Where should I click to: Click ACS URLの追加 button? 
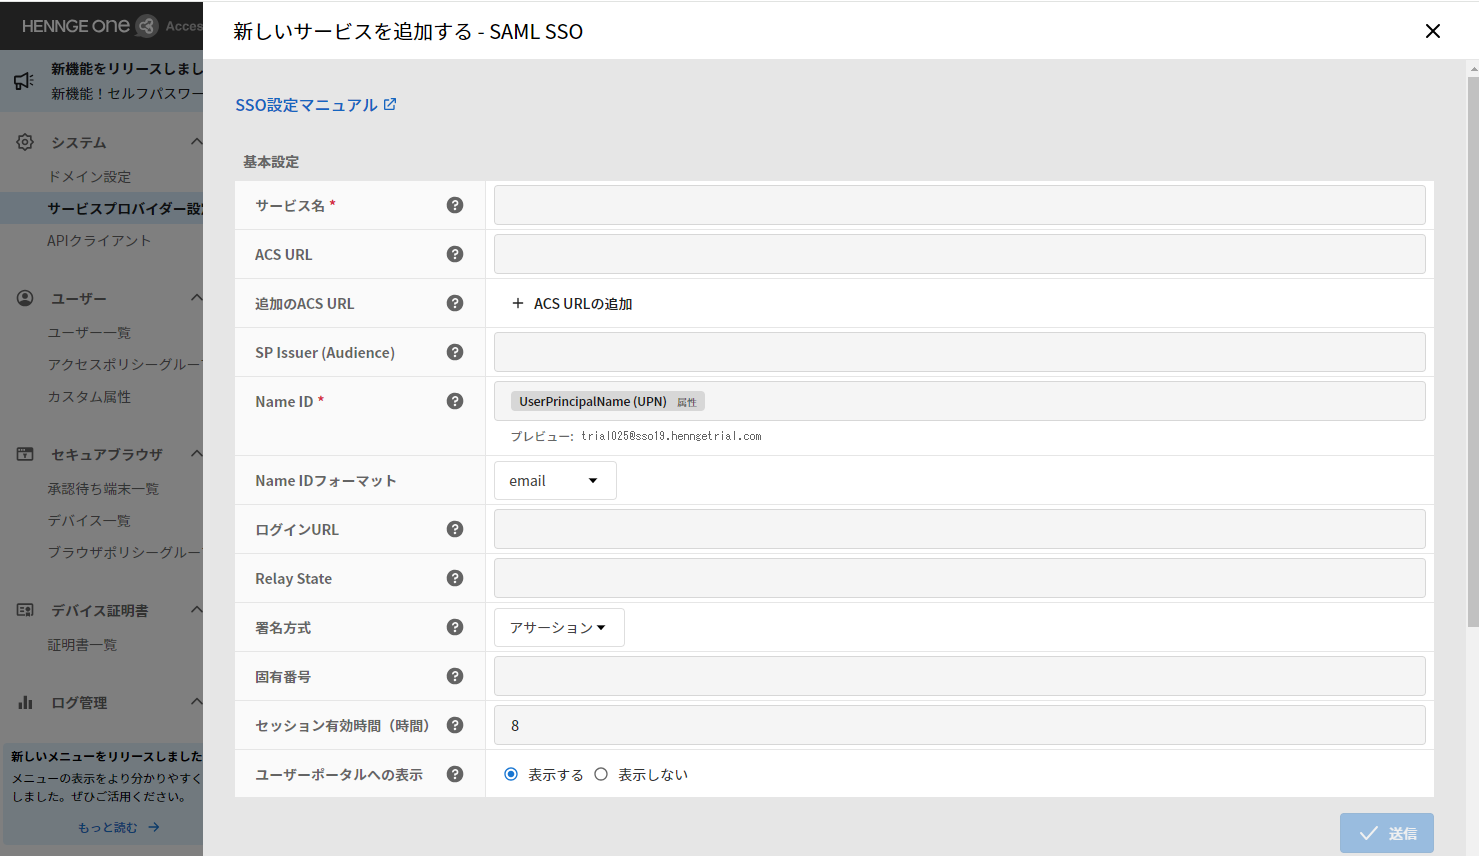pos(572,304)
